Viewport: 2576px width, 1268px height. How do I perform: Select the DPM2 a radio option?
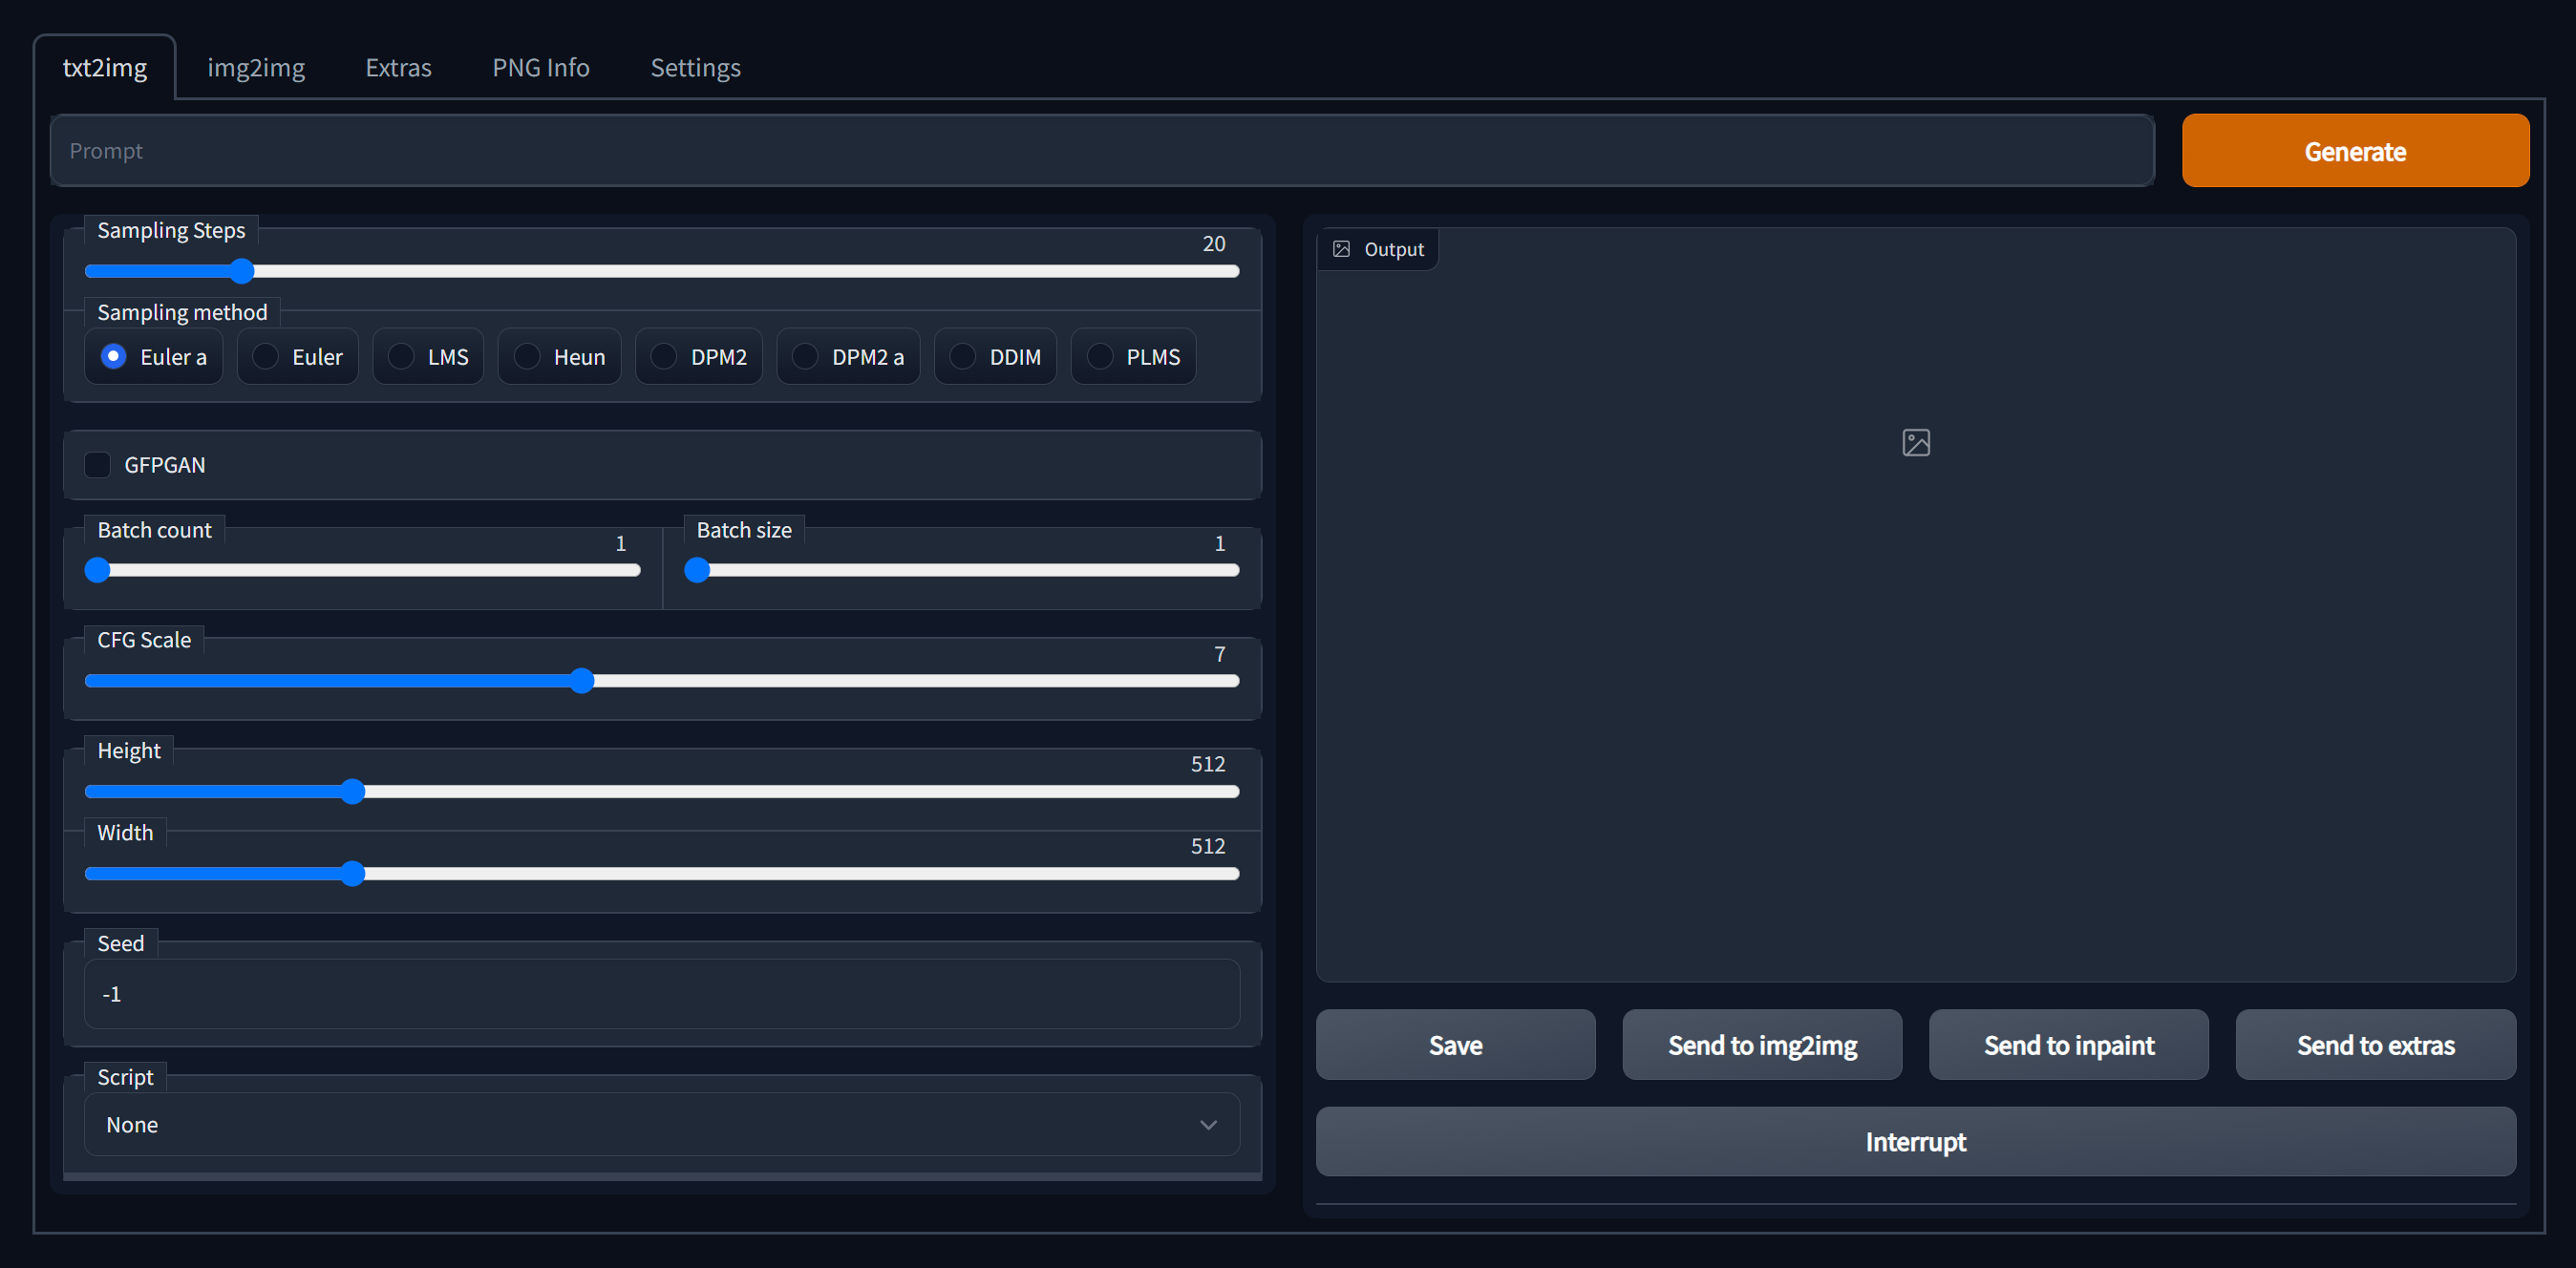[x=806, y=357]
